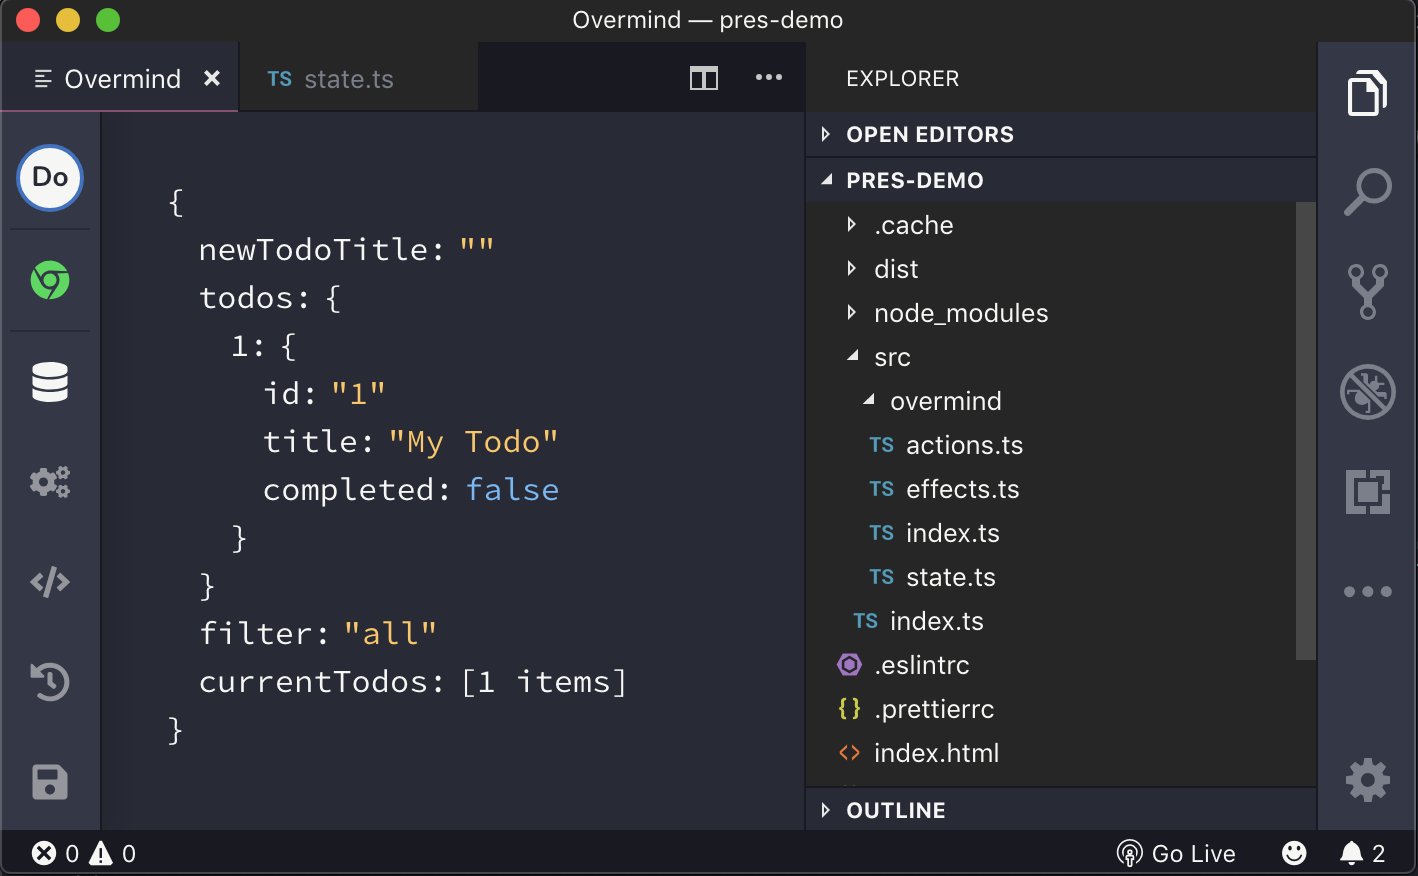Open index.ts directly under src
1418x876 pixels.
(x=1051, y=621)
